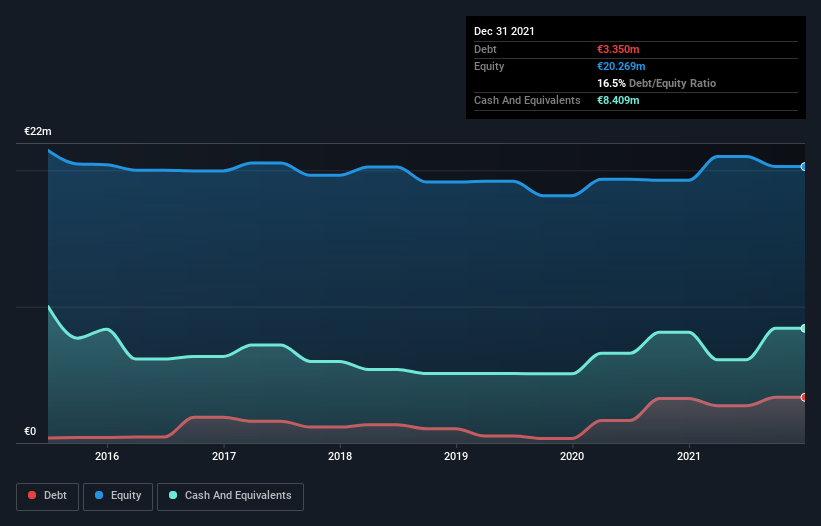Click the 2020 x-axis label
The width and height of the screenshot is (821, 526).
pos(572,456)
